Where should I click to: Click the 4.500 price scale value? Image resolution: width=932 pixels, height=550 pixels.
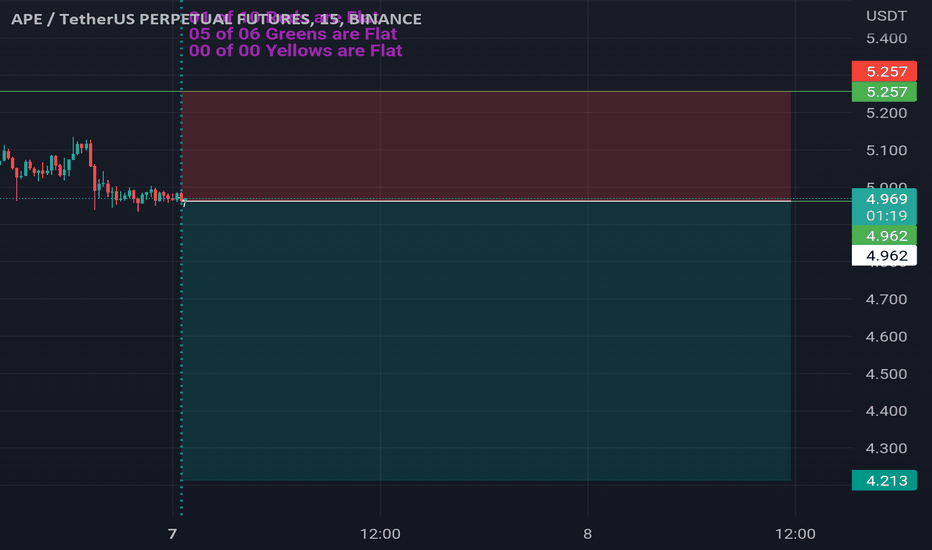pyautogui.click(x=886, y=374)
